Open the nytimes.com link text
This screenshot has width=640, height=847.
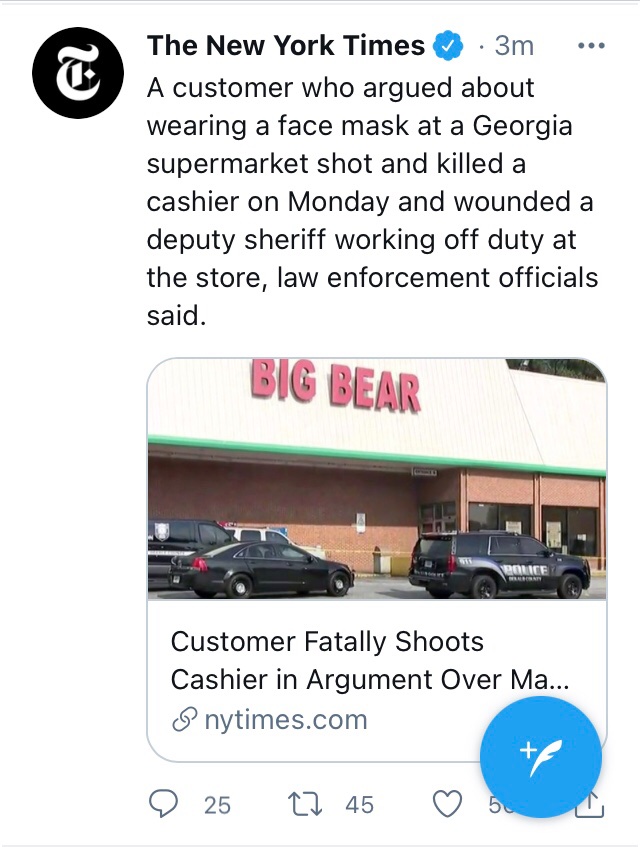(x=285, y=720)
